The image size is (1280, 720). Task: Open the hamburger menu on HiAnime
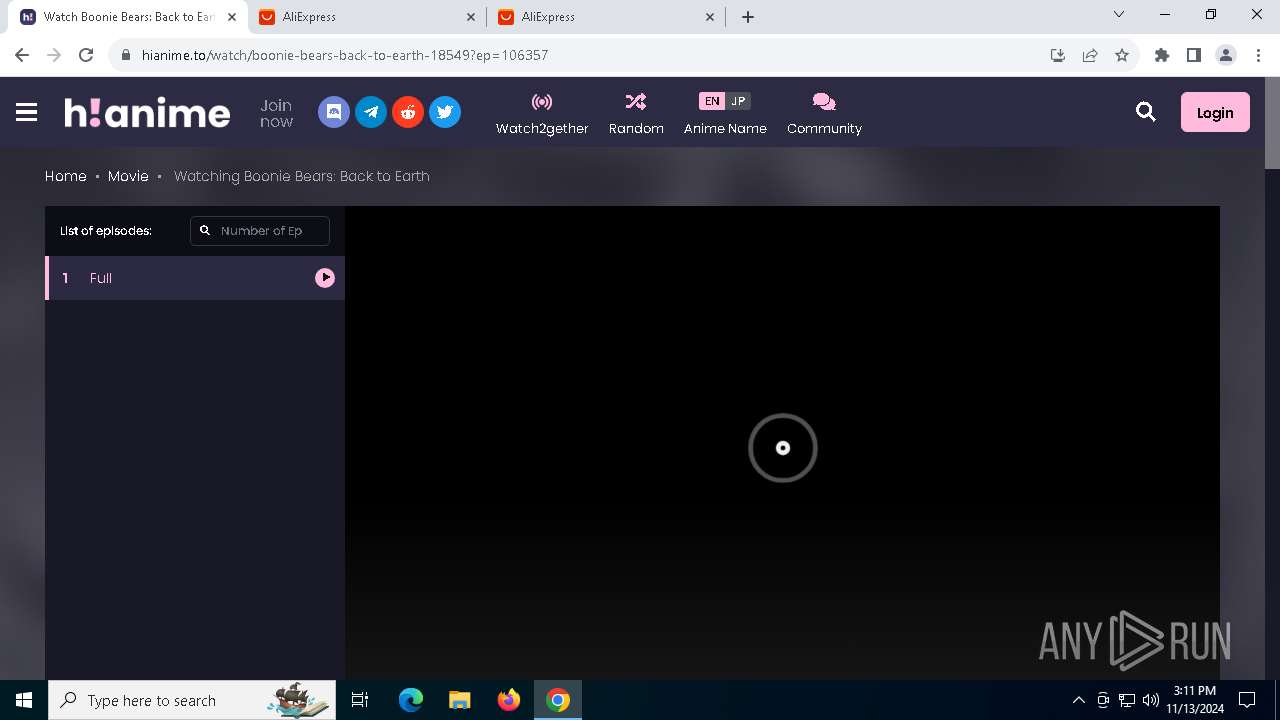click(x=27, y=112)
